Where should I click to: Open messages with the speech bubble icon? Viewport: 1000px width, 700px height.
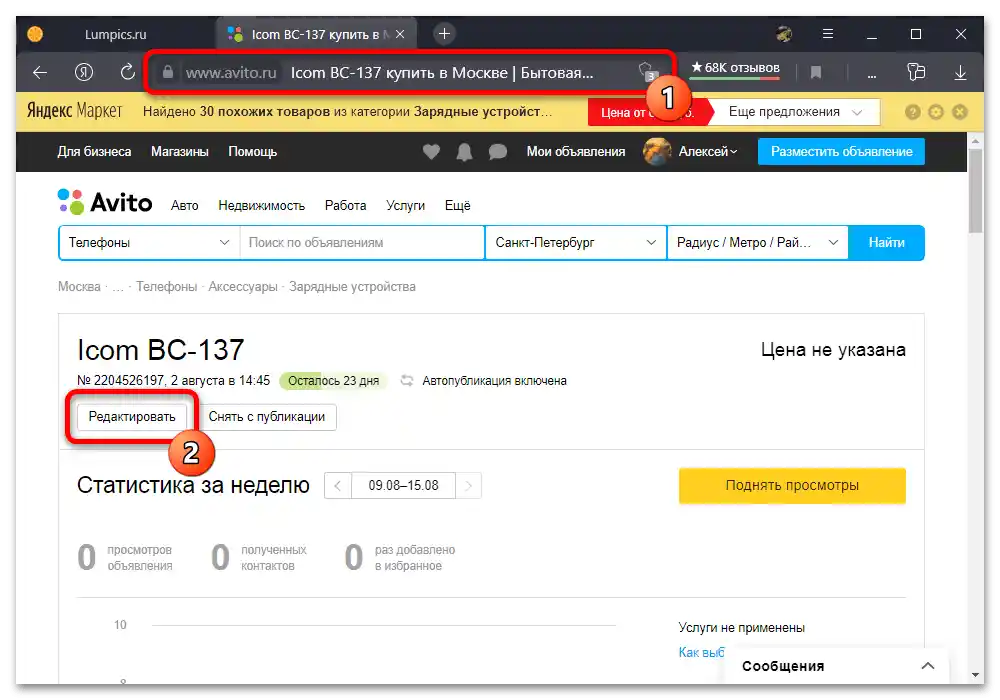(x=497, y=152)
